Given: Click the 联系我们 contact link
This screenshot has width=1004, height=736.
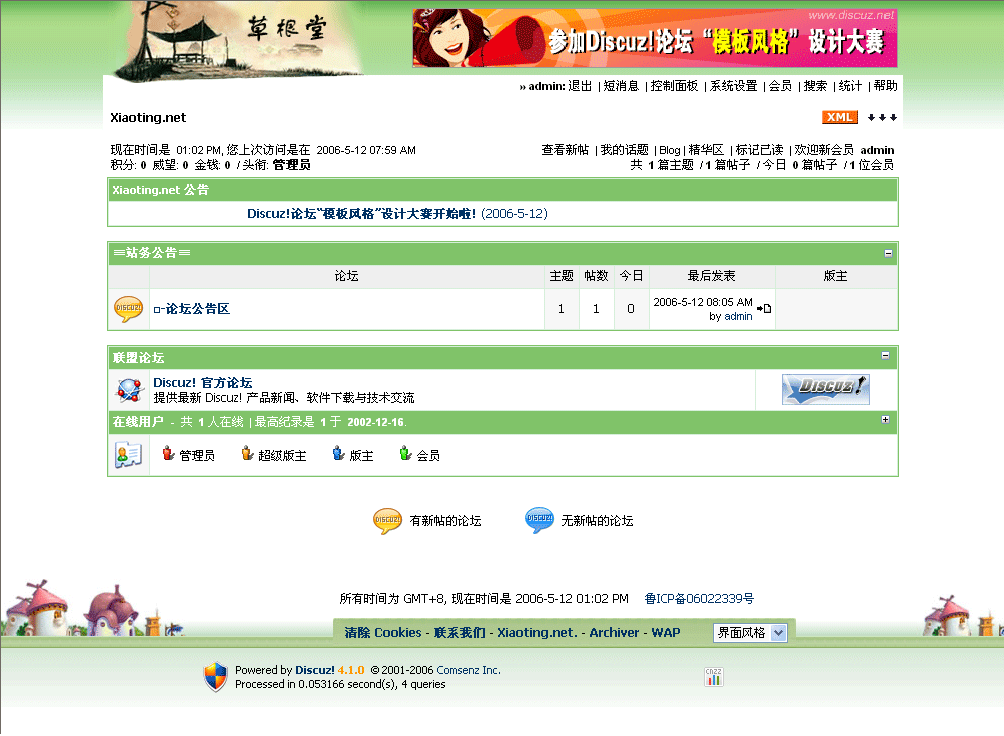Looking at the screenshot, I should point(459,632).
